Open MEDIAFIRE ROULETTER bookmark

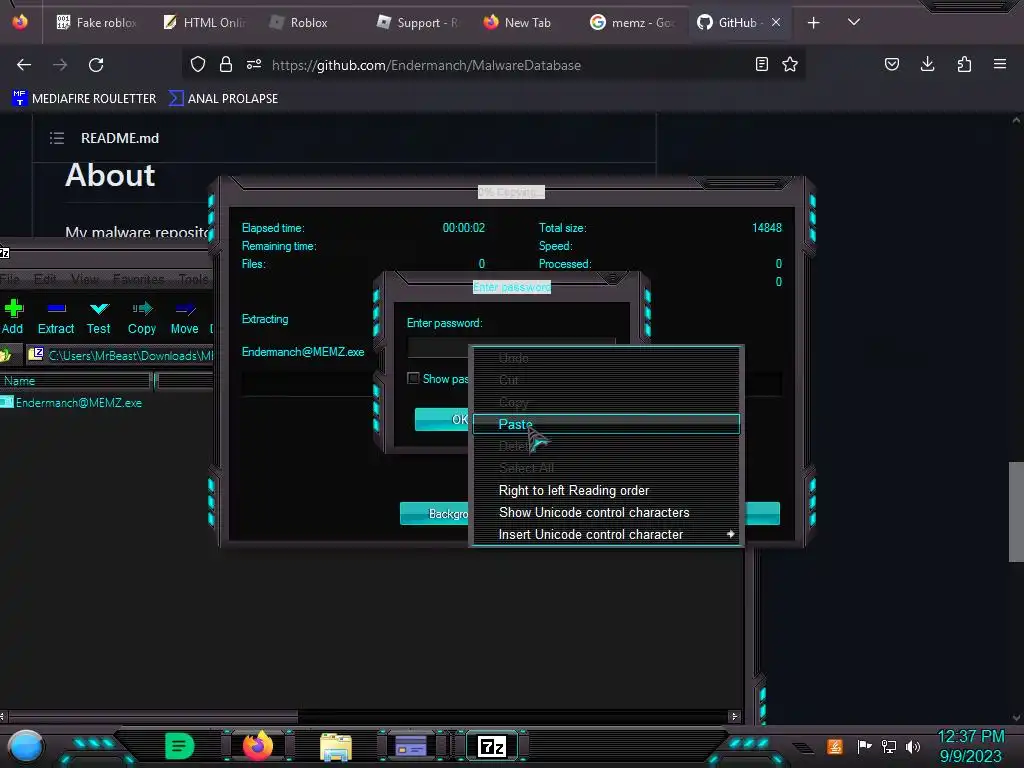coord(84,99)
